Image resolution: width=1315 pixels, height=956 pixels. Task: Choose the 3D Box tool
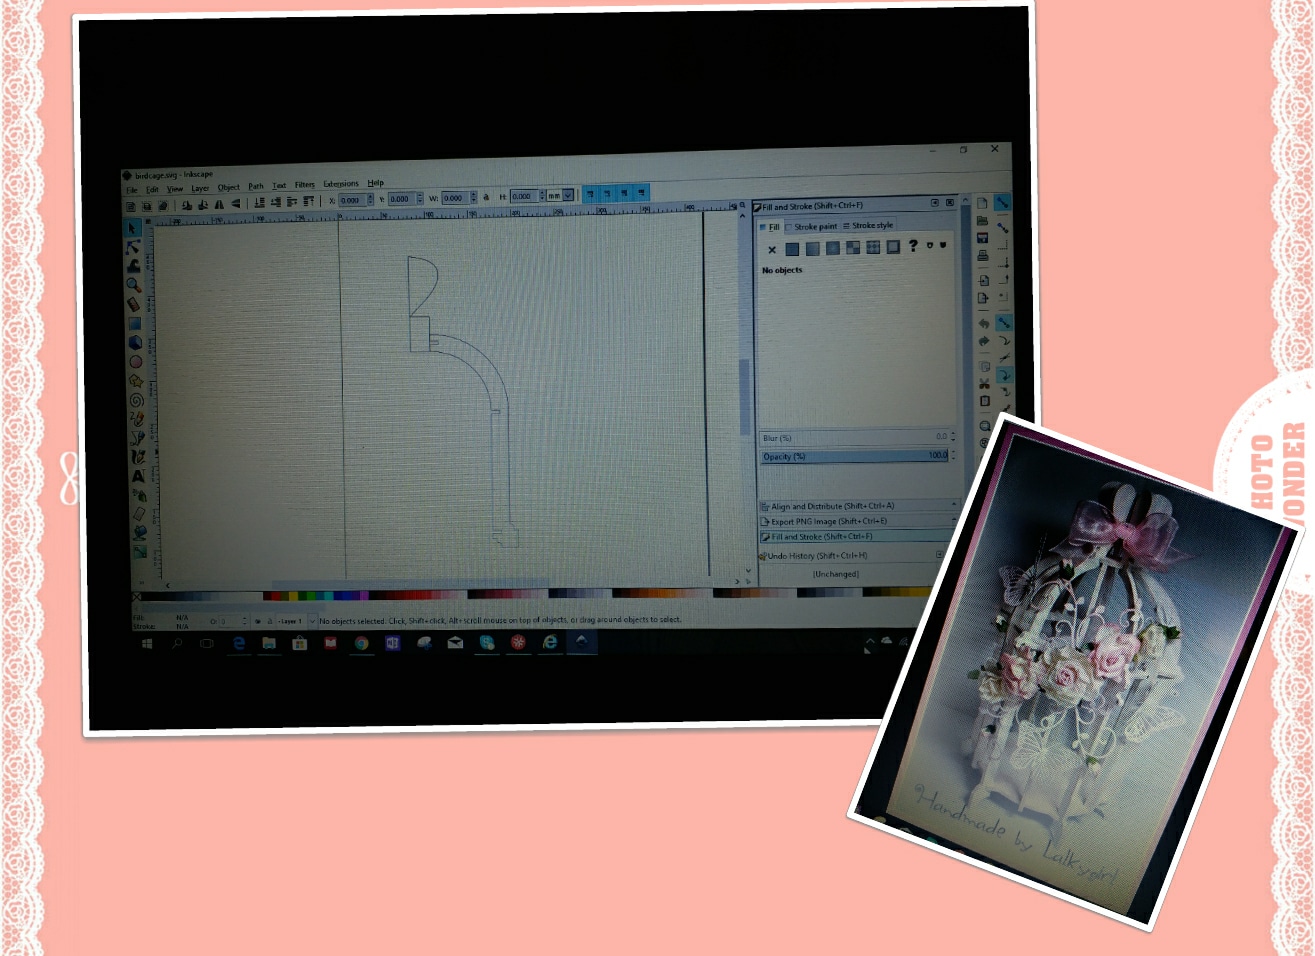click(x=135, y=343)
